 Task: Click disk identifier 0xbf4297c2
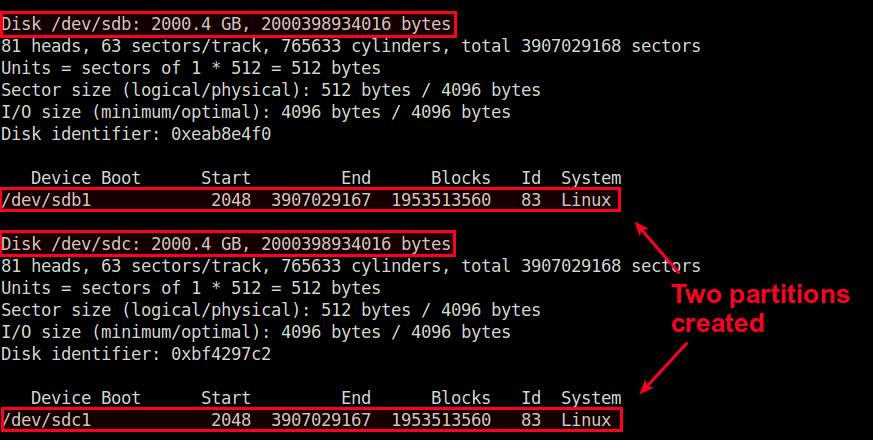click(x=221, y=354)
